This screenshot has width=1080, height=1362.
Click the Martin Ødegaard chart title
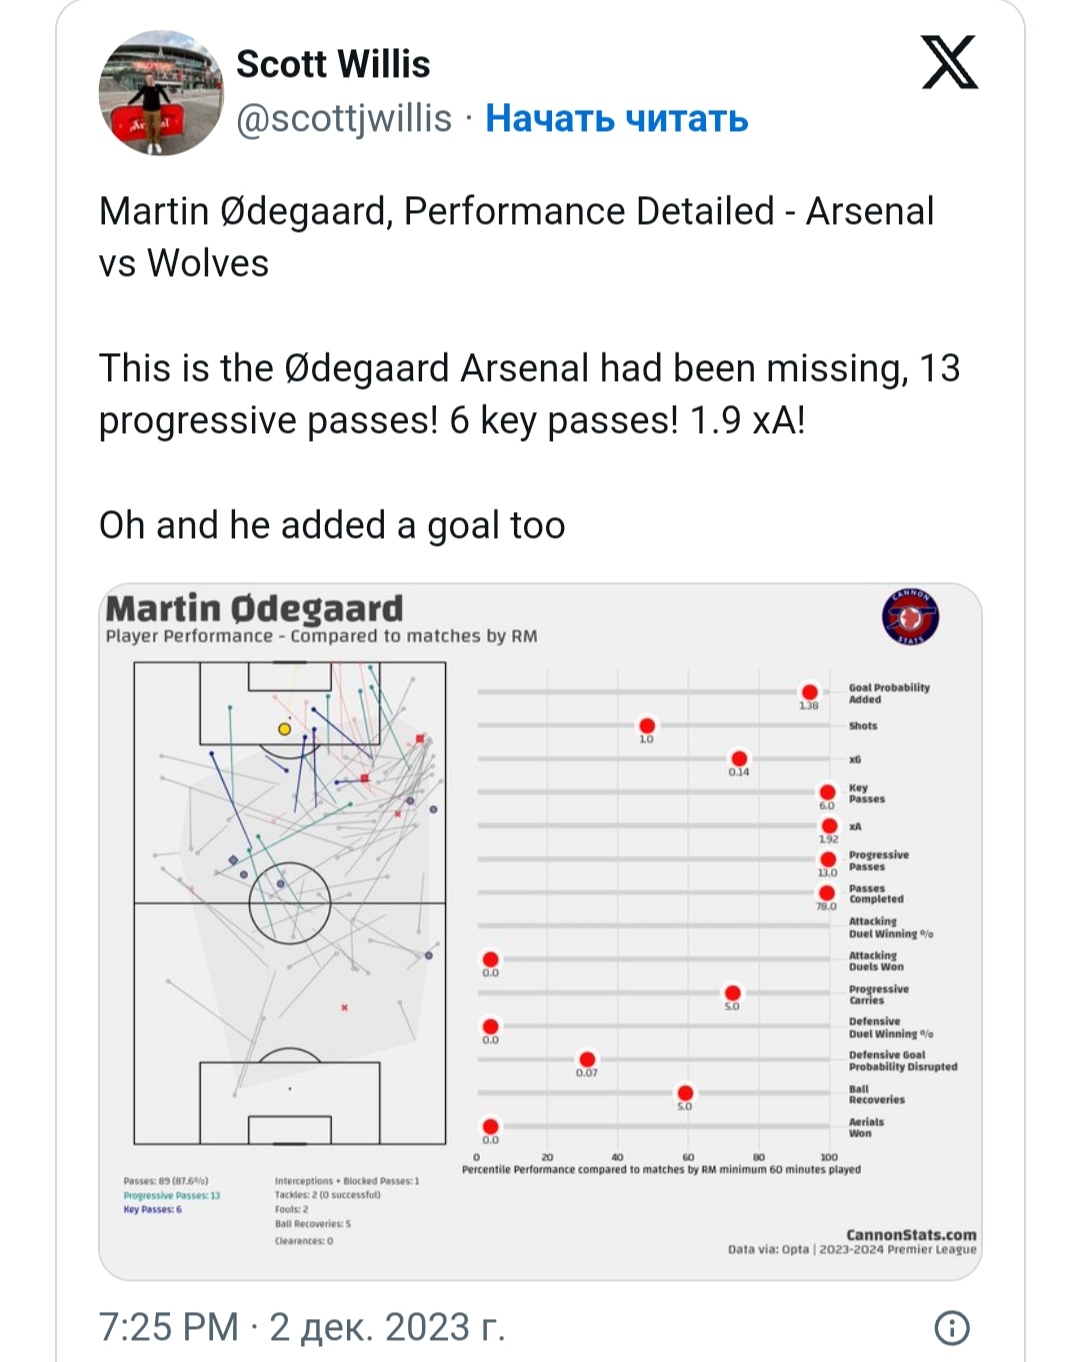click(254, 608)
